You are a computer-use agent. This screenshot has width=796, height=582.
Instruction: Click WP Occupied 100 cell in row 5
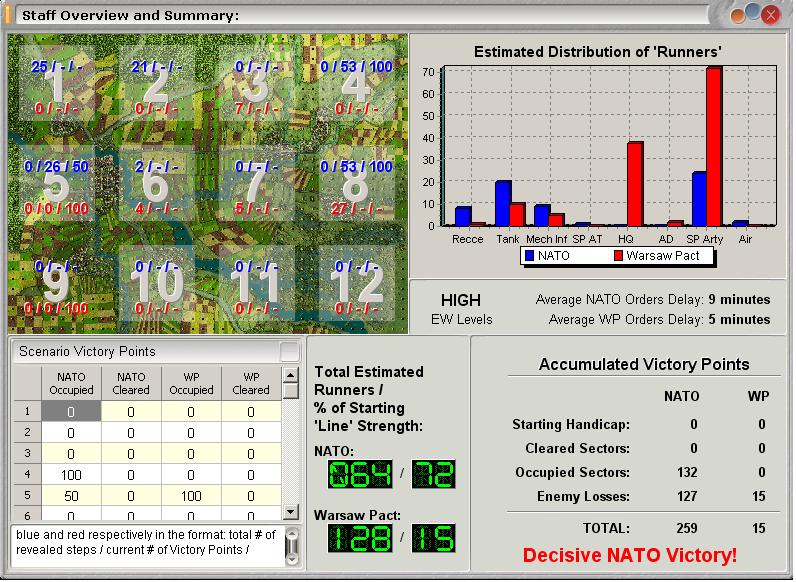[x=191, y=495]
